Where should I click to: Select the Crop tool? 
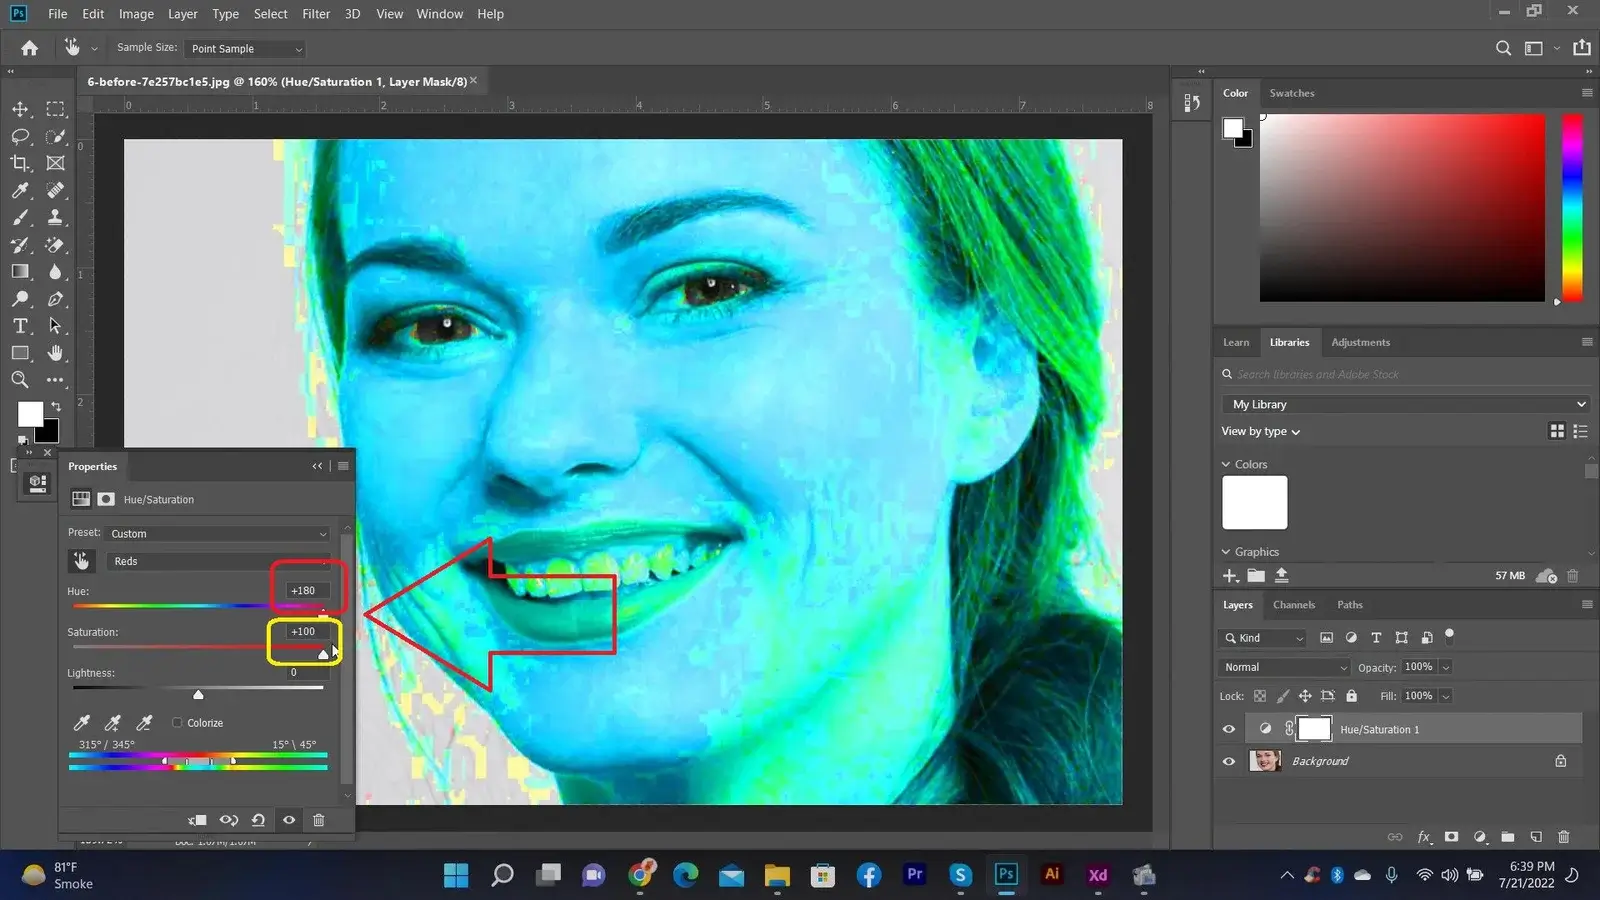[x=20, y=163]
